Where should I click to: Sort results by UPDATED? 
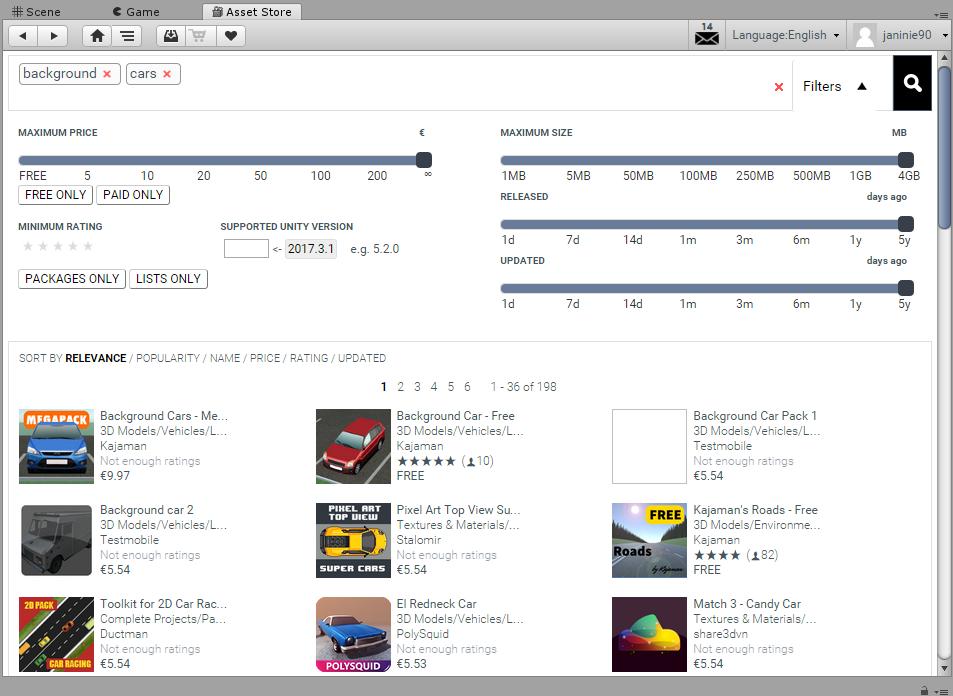point(362,358)
